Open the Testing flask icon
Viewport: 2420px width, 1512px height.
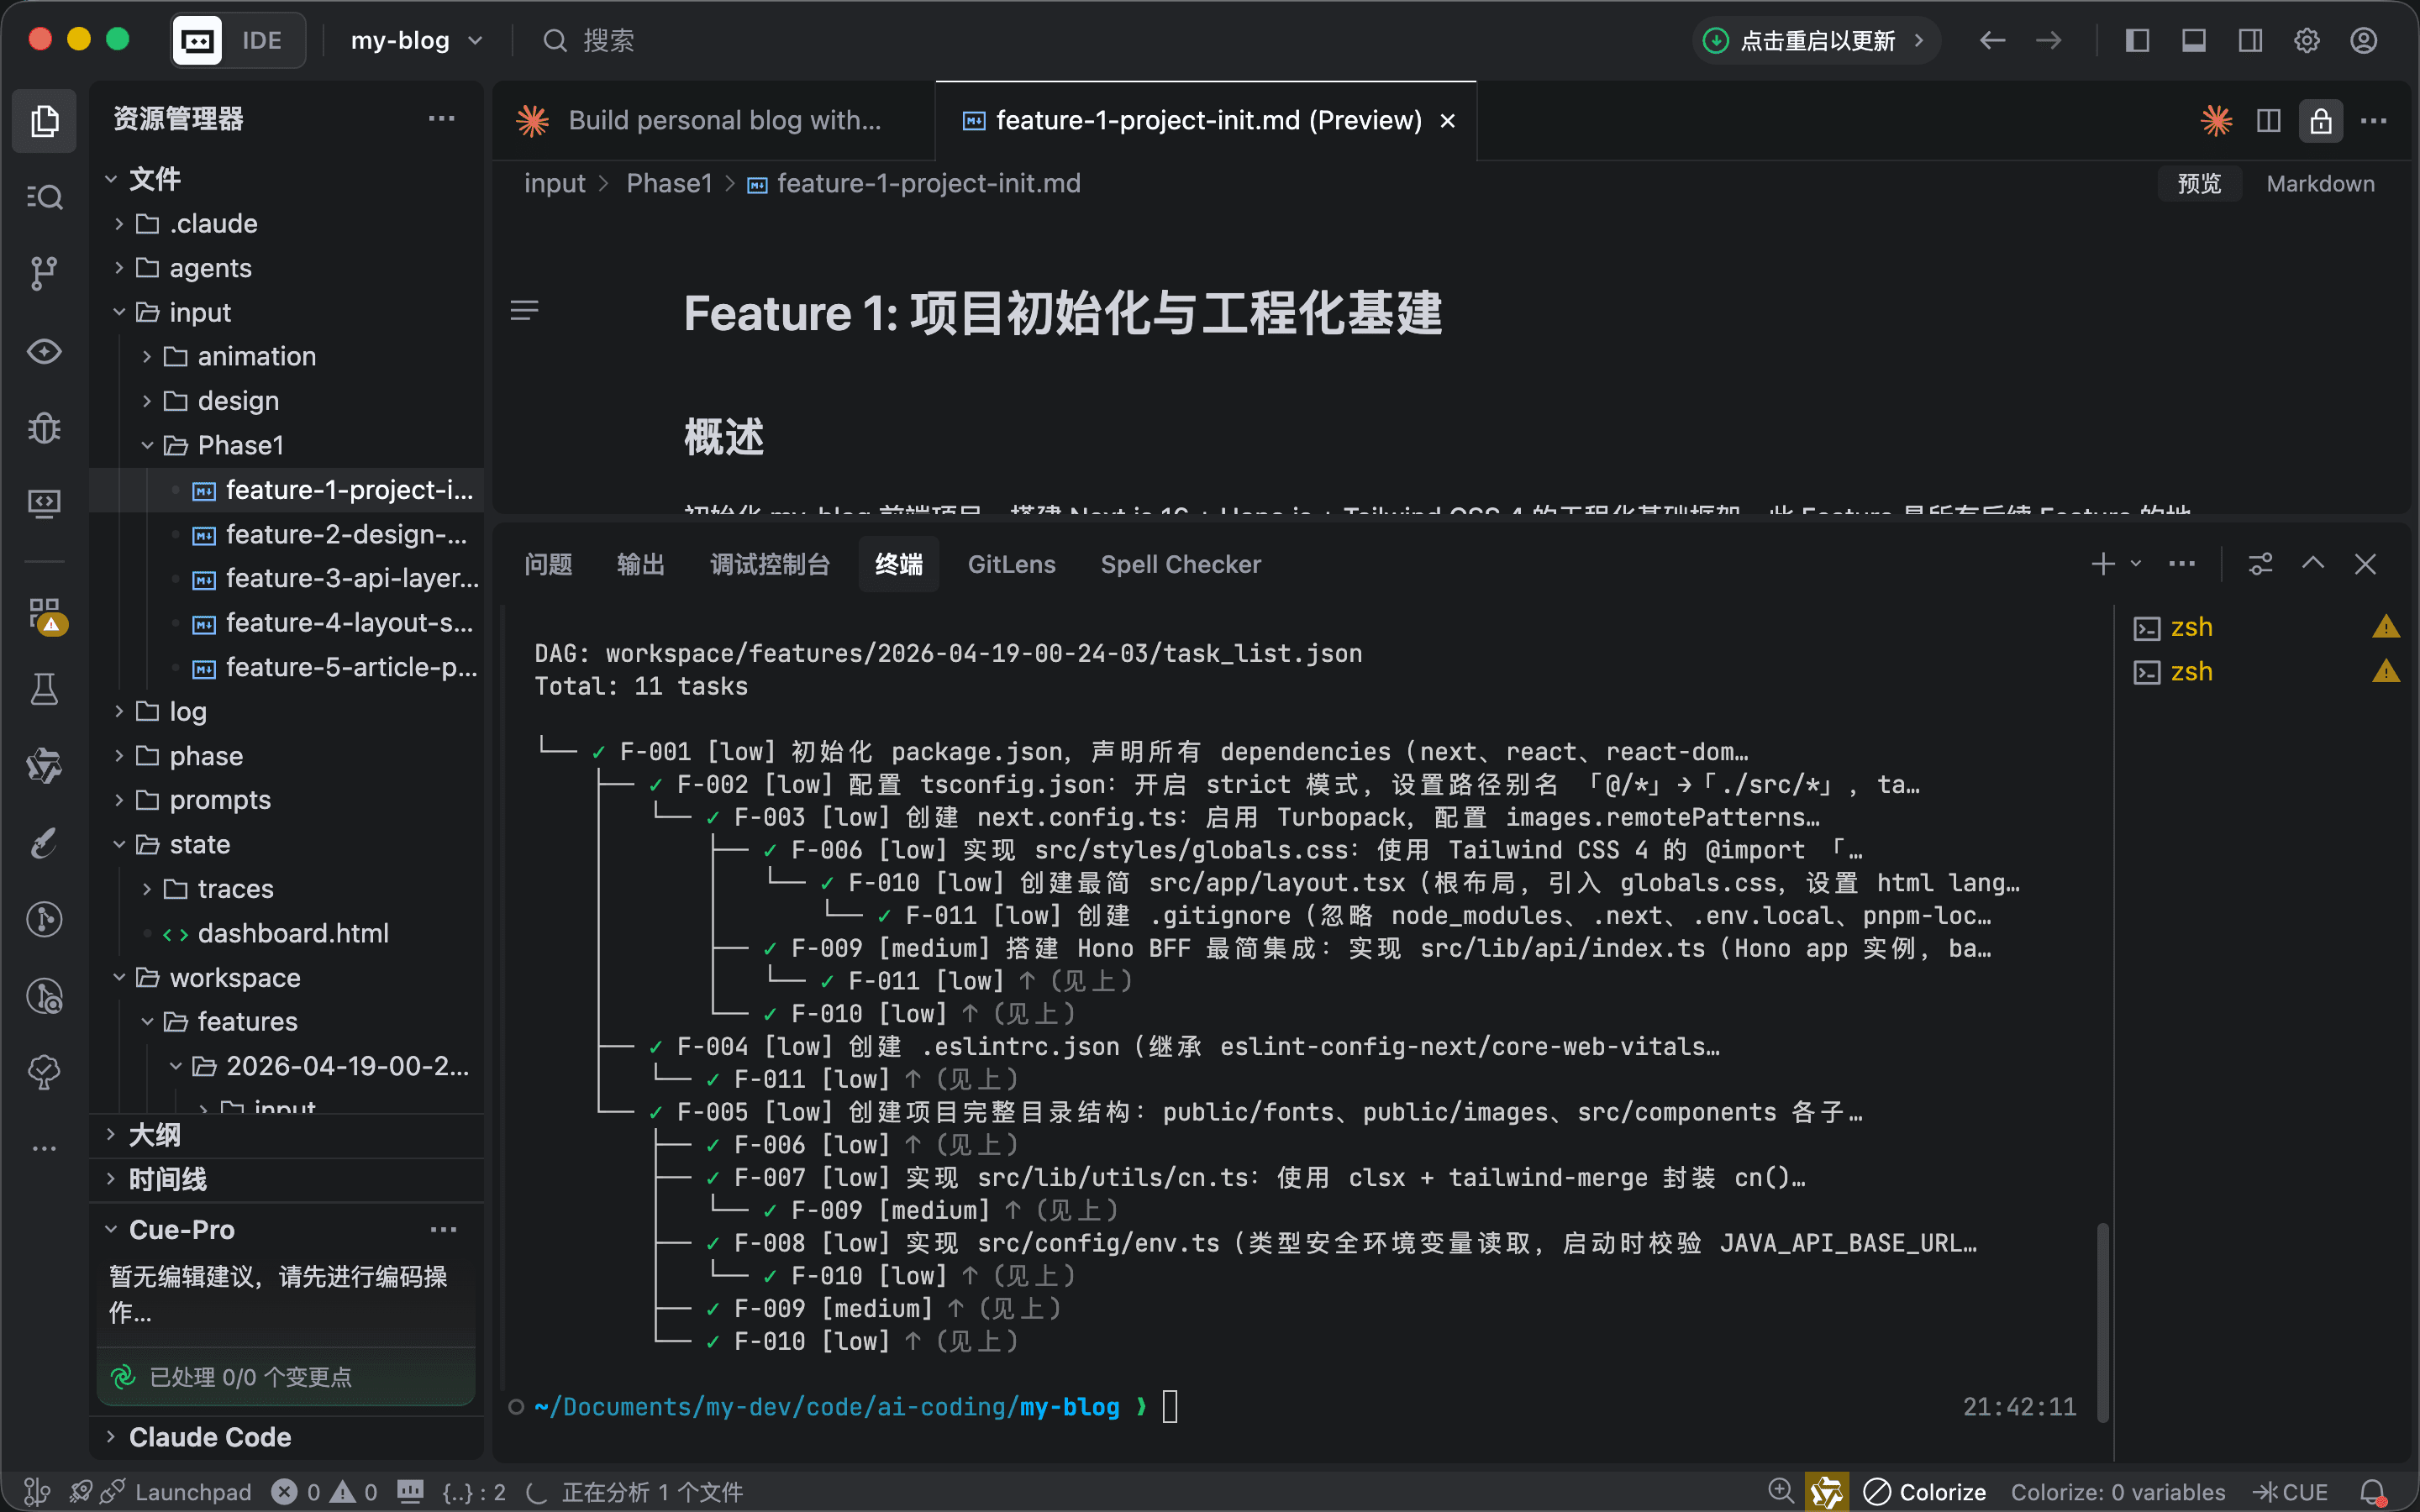tap(44, 689)
